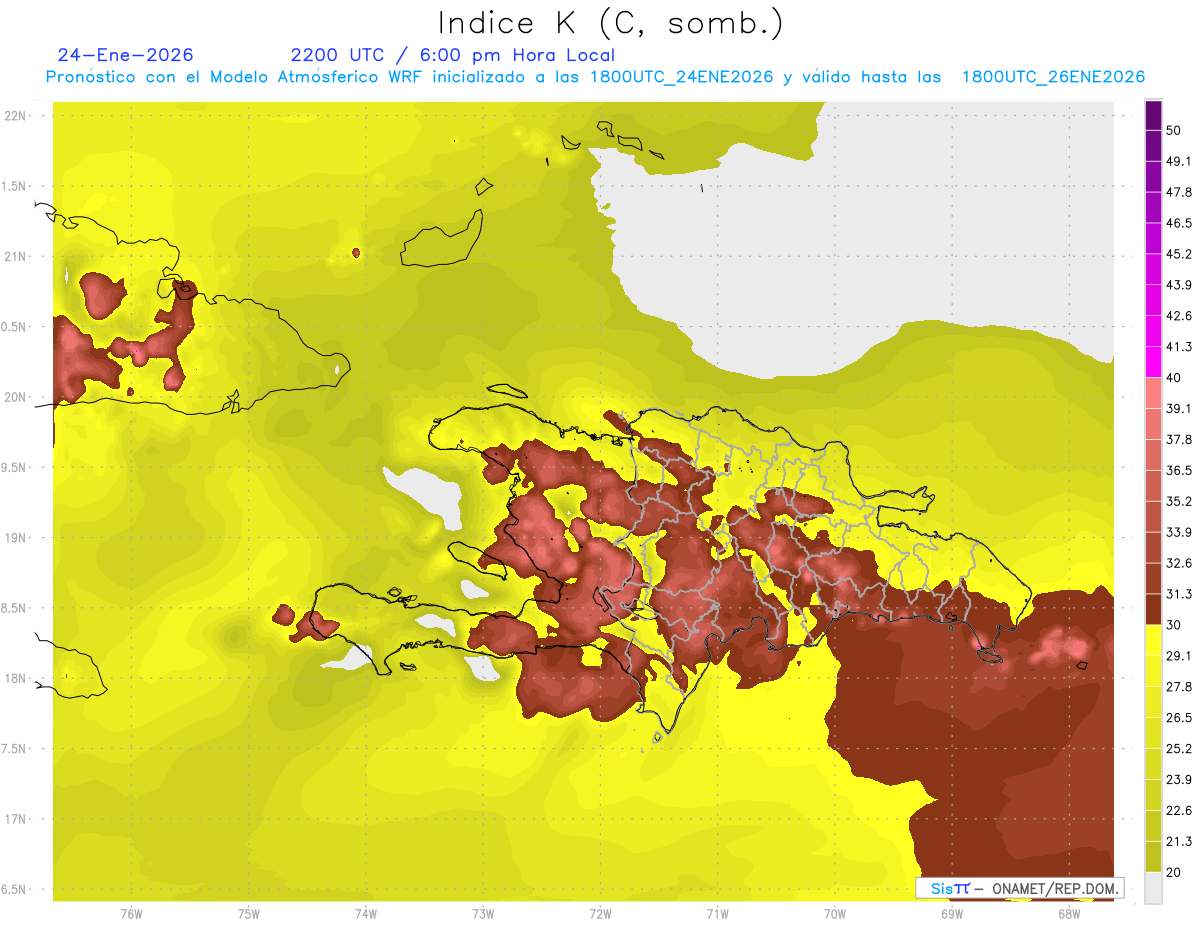
Task: Click the '22N' latitude axis label
Action: (16, 115)
